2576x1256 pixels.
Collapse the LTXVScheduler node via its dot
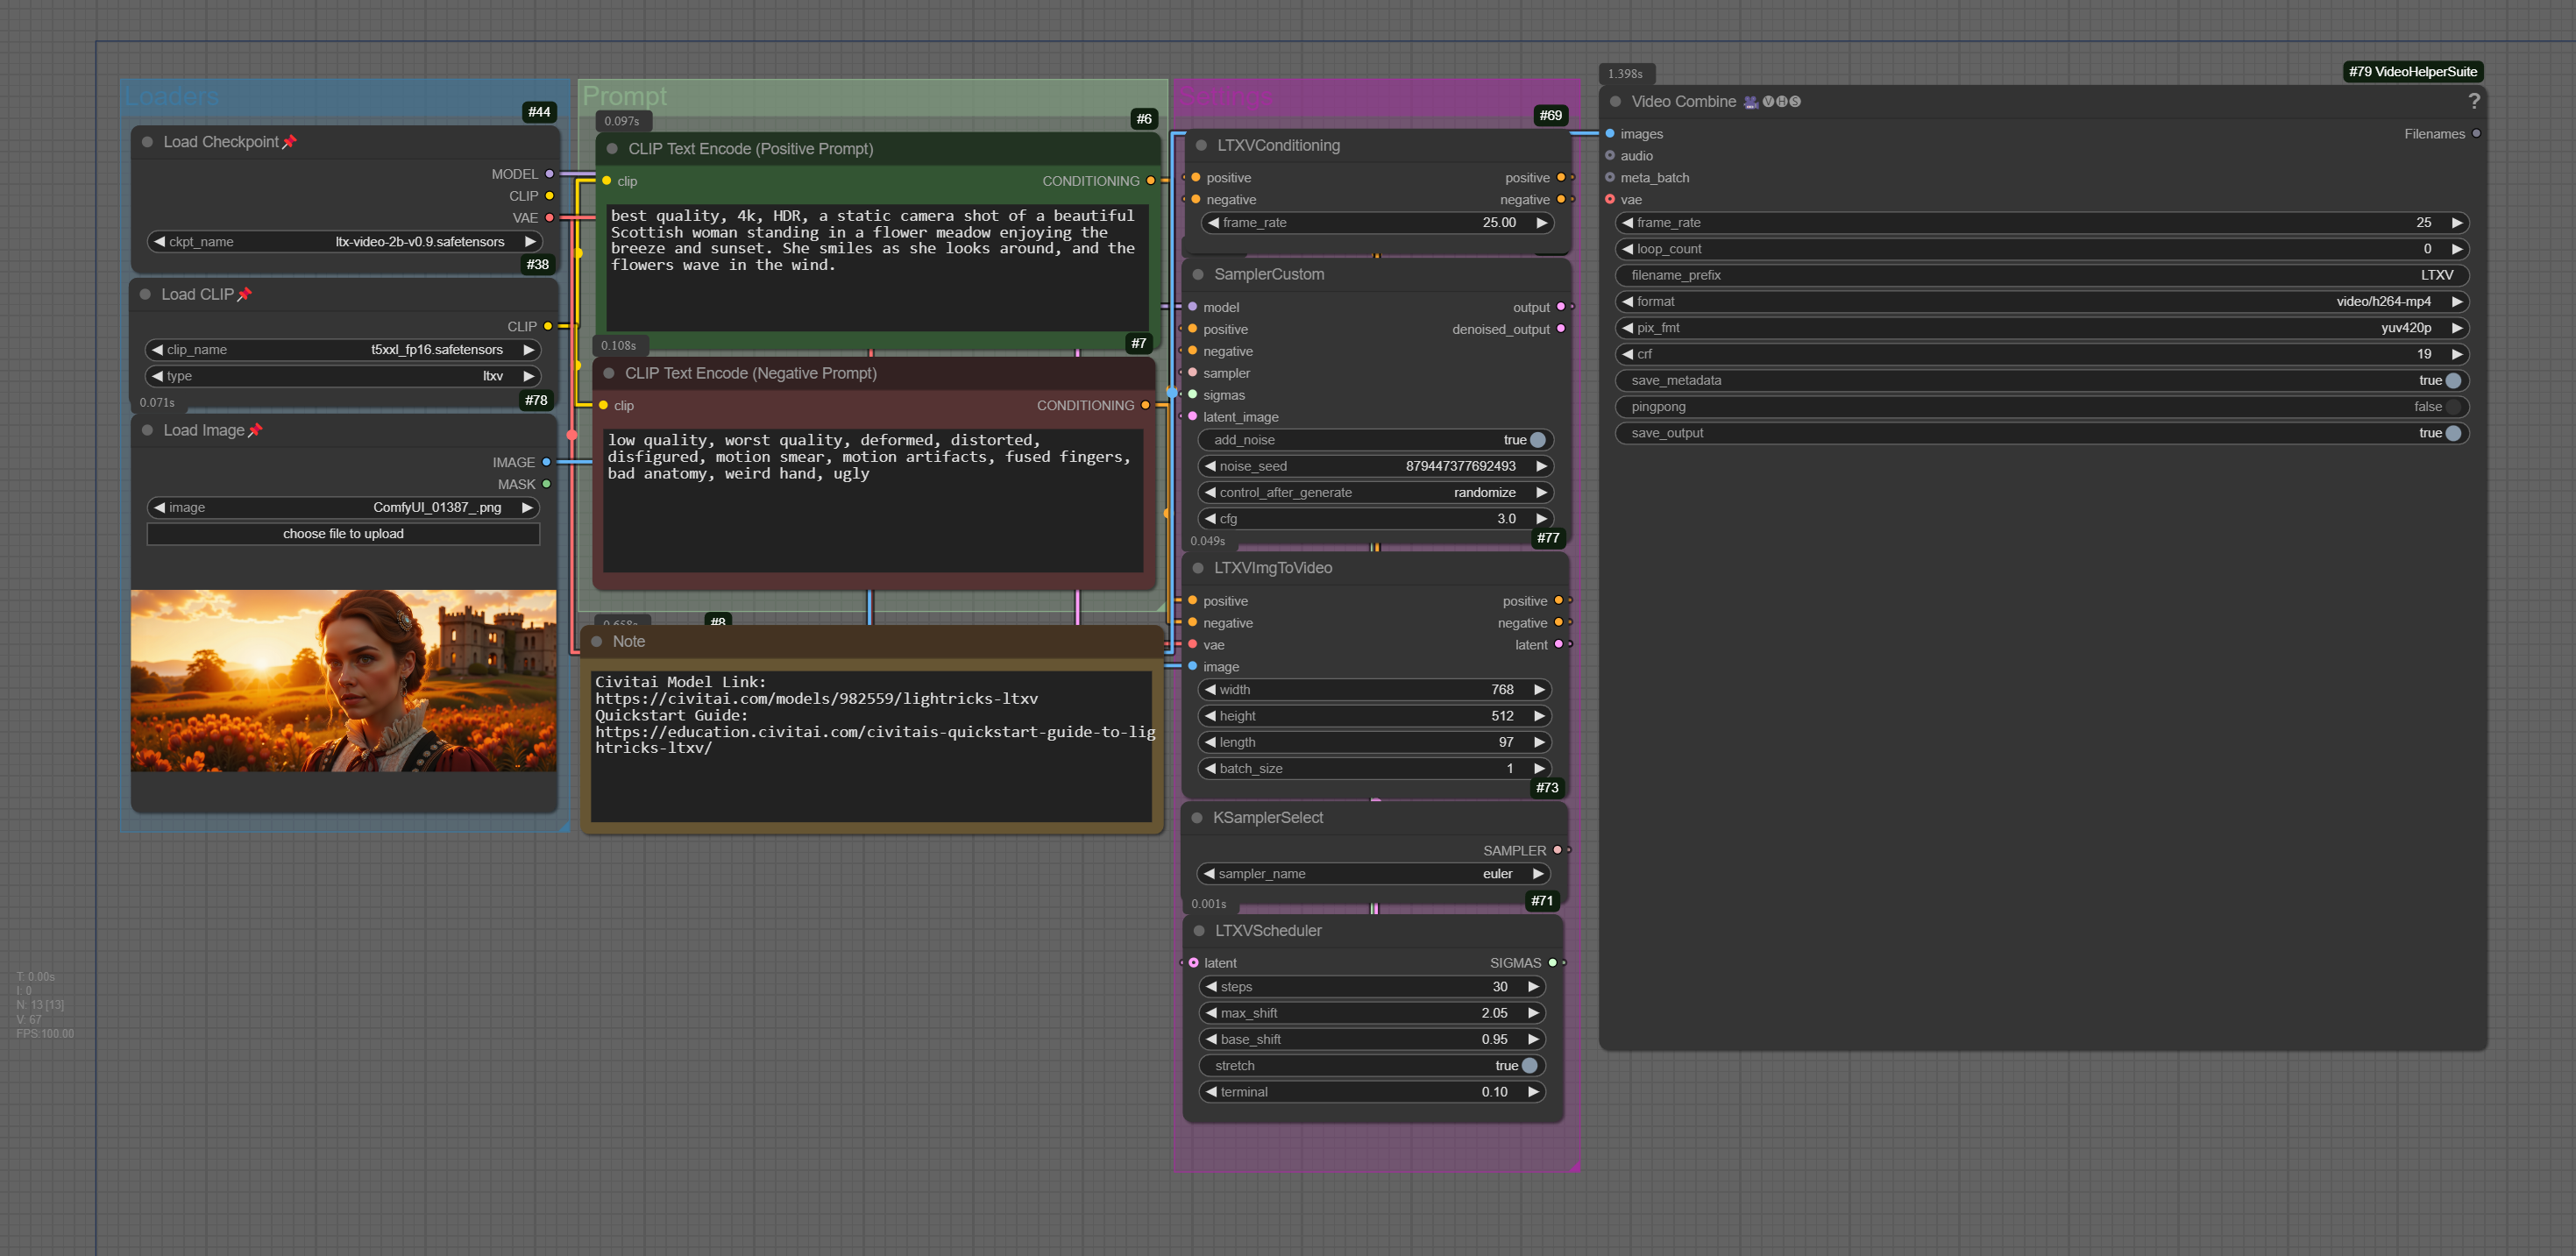tap(1199, 930)
